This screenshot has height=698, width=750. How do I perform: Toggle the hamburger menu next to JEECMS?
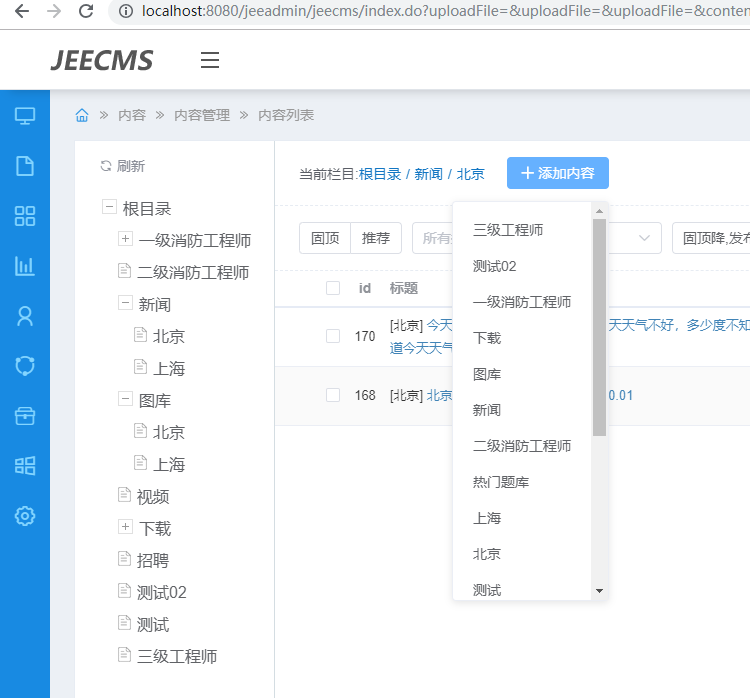pyautogui.click(x=210, y=60)
